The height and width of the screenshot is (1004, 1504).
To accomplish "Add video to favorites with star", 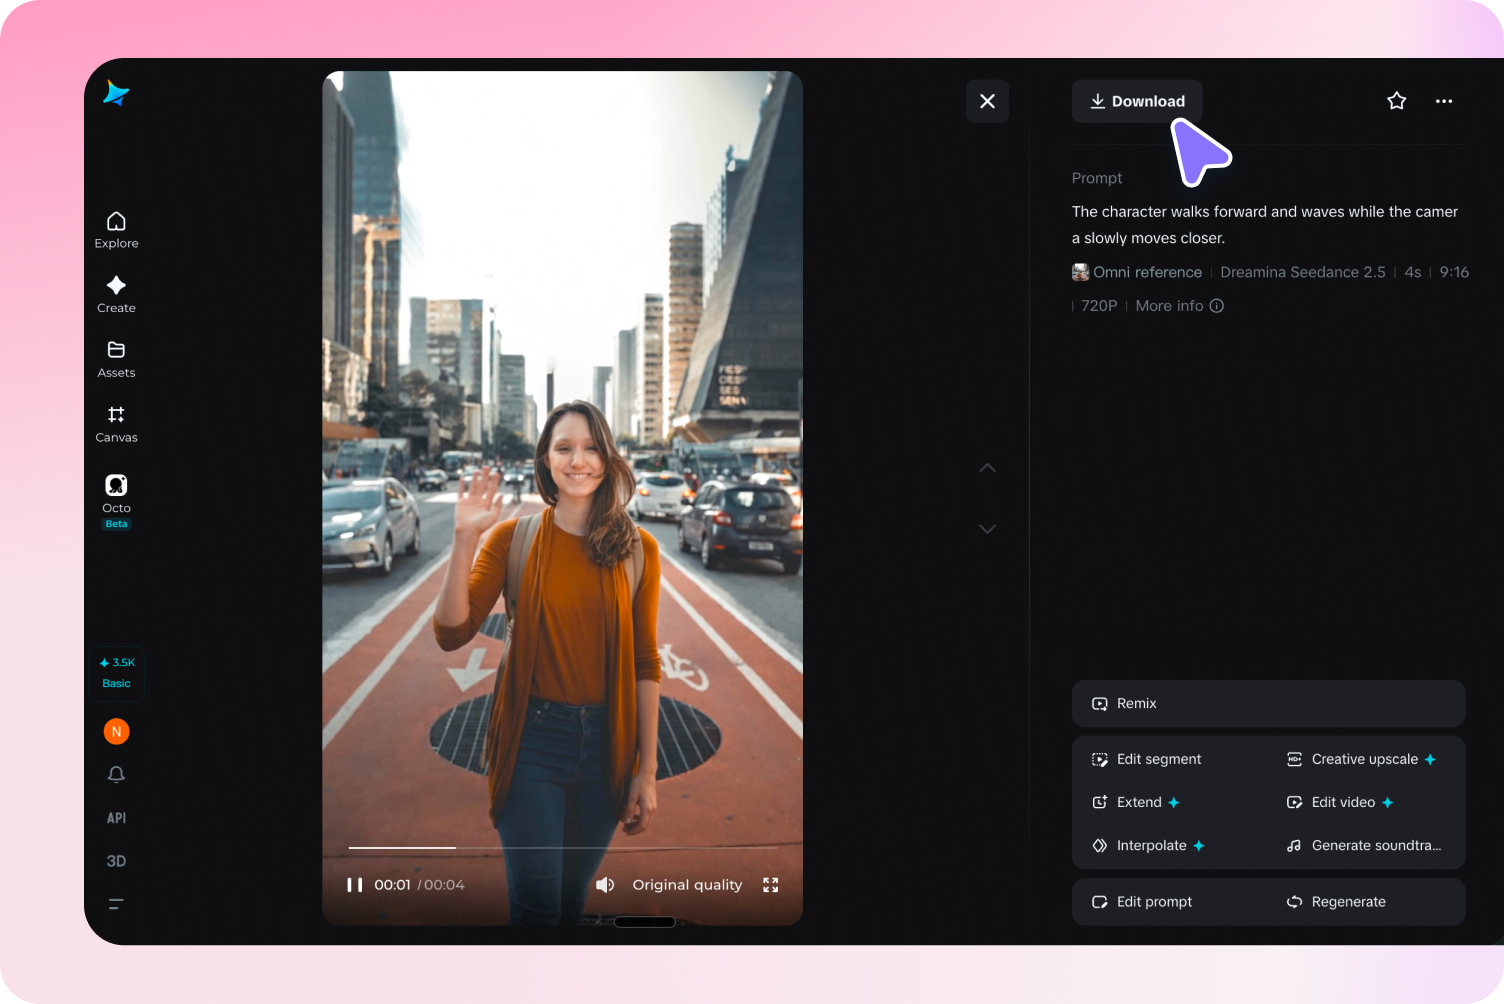I will tap(1397, 101).
